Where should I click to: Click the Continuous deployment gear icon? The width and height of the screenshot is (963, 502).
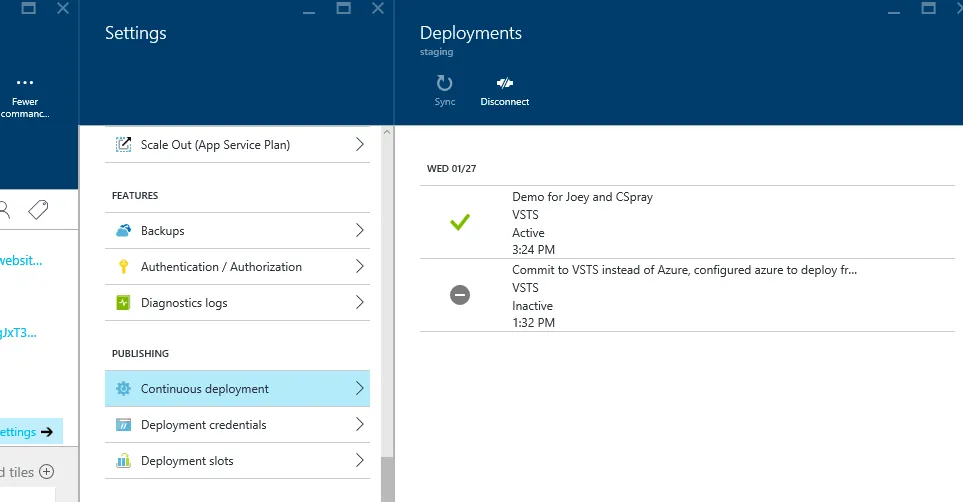tap(123, 389)
